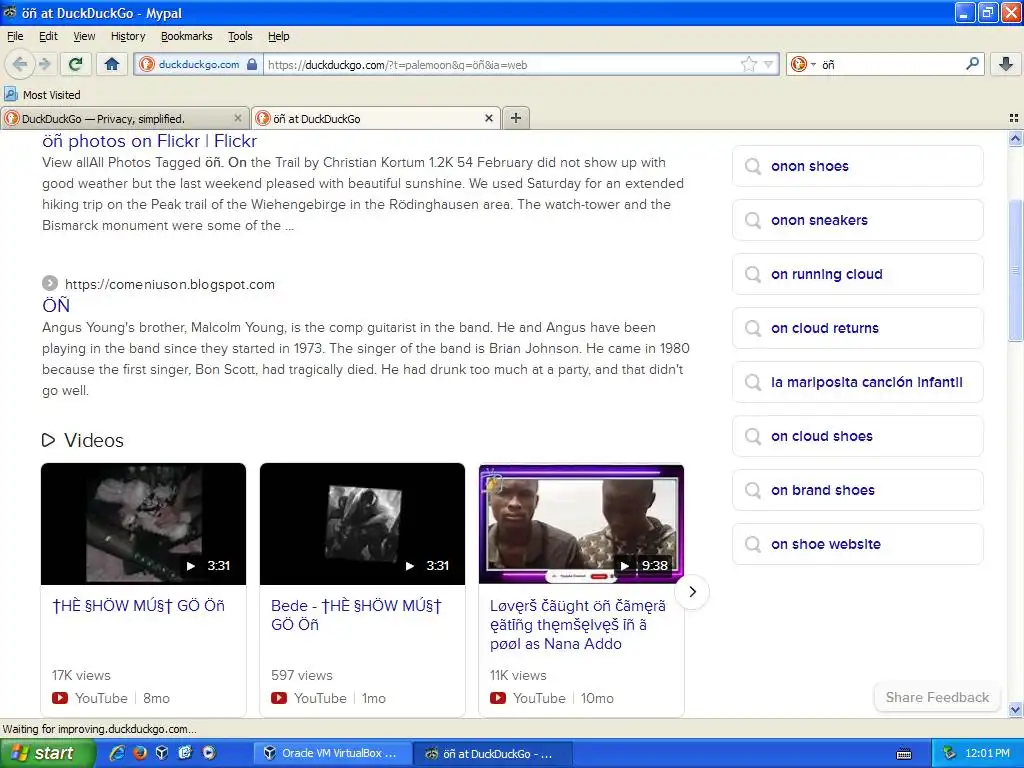Close the 'öñ at DuckDuckGo' tab
Image resolution: width=1024 pixels, height=768 pixels.
click(488, 118)
